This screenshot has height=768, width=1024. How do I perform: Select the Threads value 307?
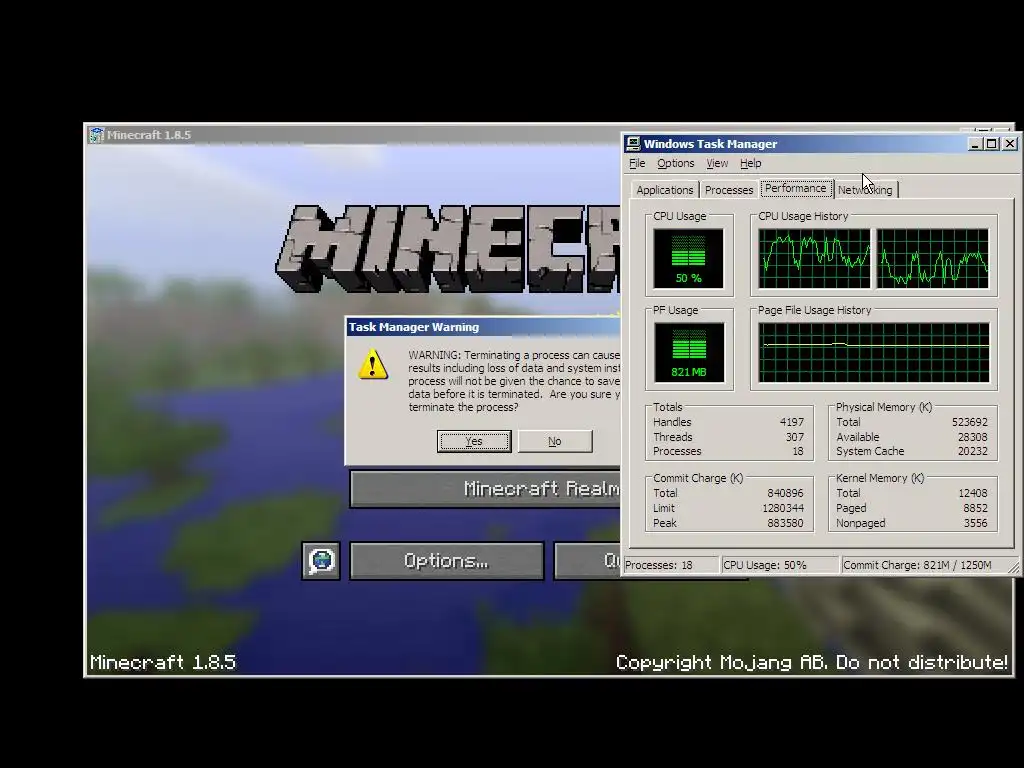click(x=795, y=437)
